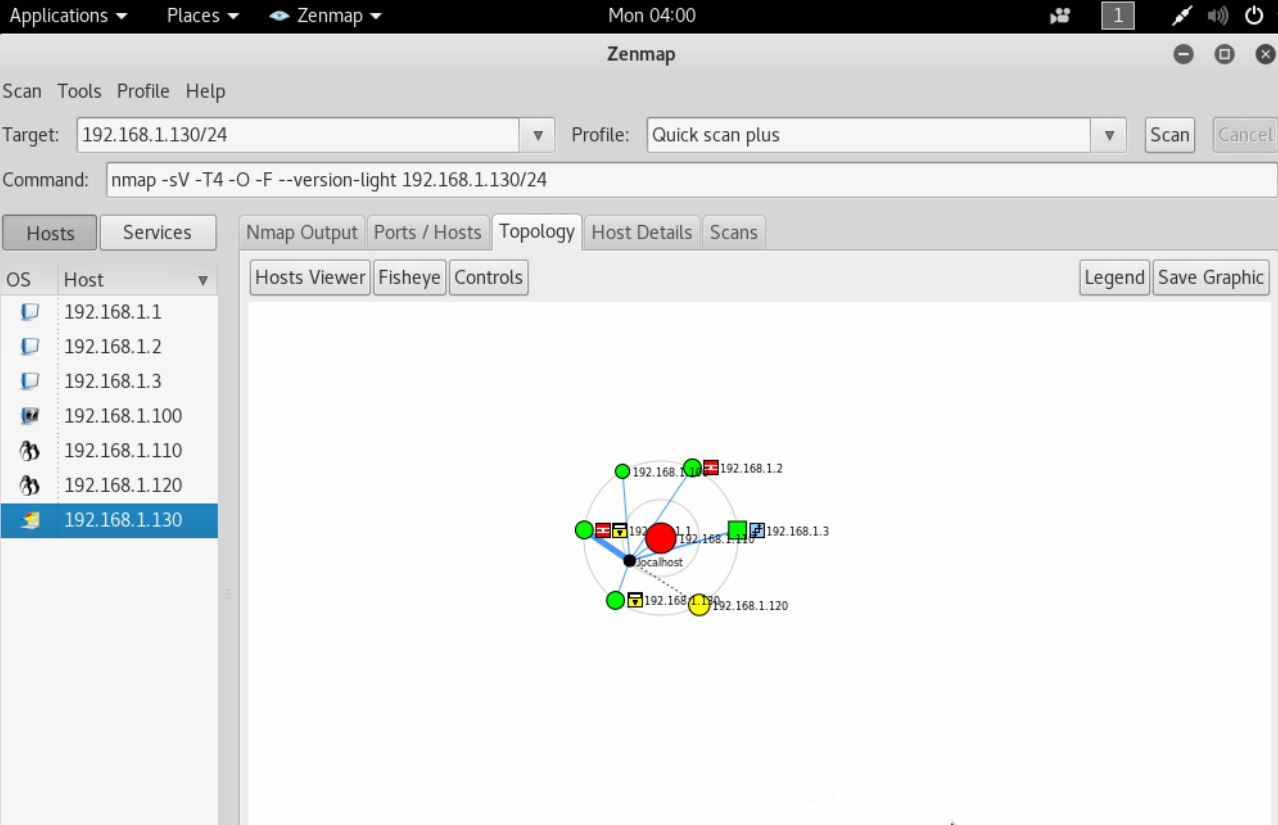Viewport: 1278px width, 825px height.
Task: Open the Tools menu
Action: pos(78,91)
